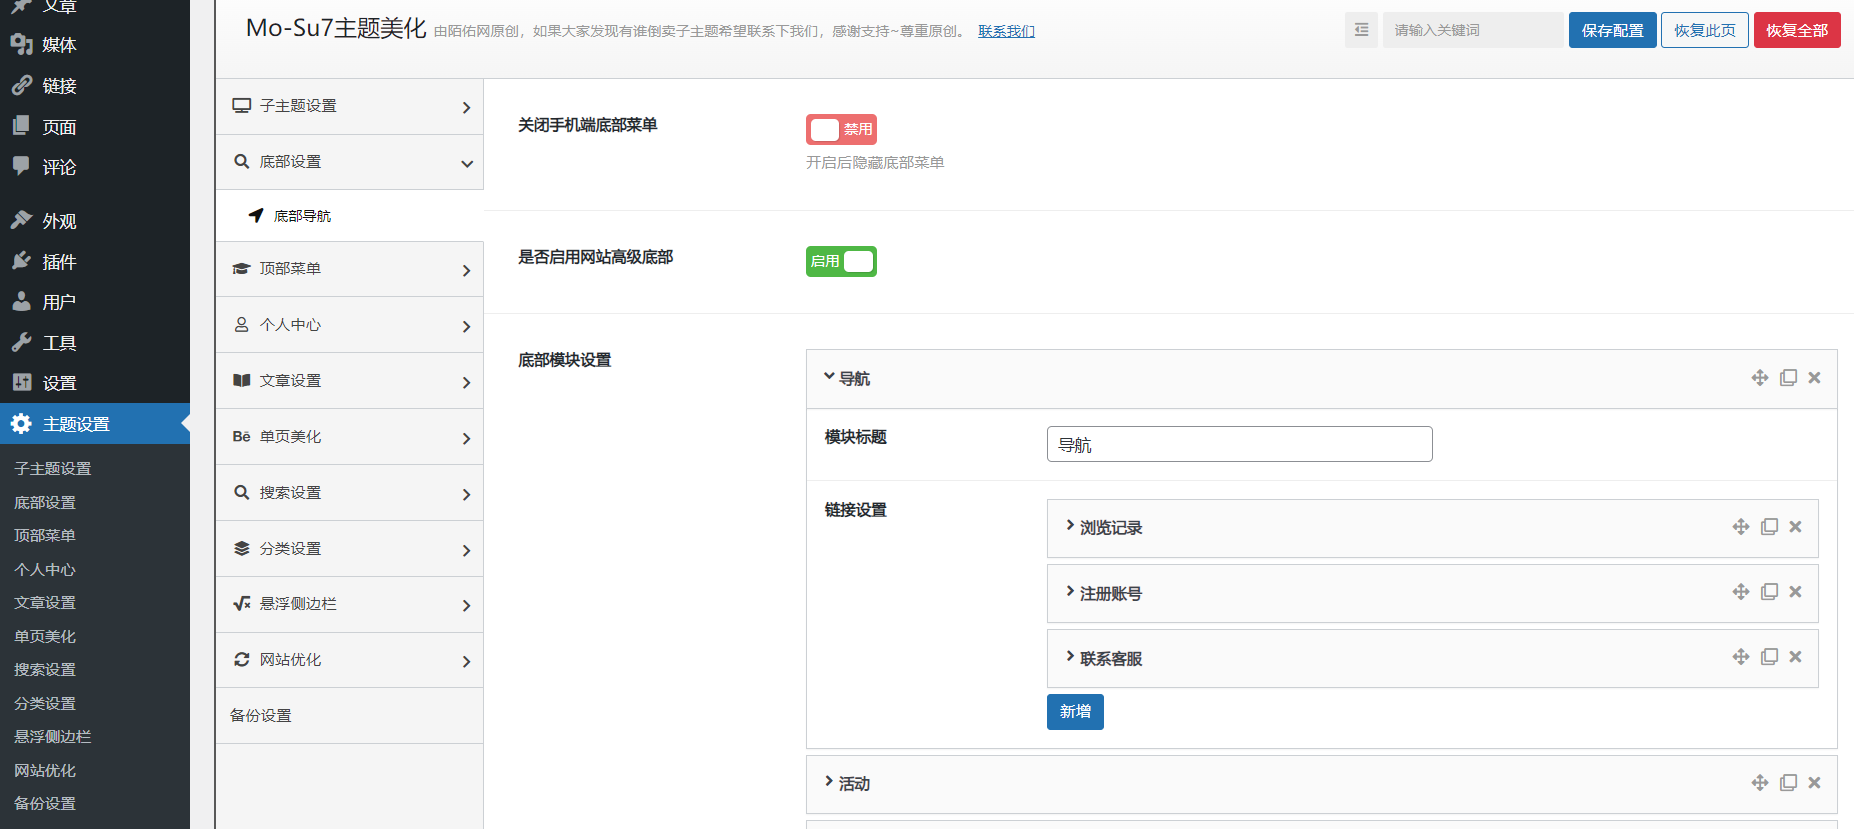Add a new link with 新增 button
This screenshot has width=1854, height=829.
pos(1075,712)
